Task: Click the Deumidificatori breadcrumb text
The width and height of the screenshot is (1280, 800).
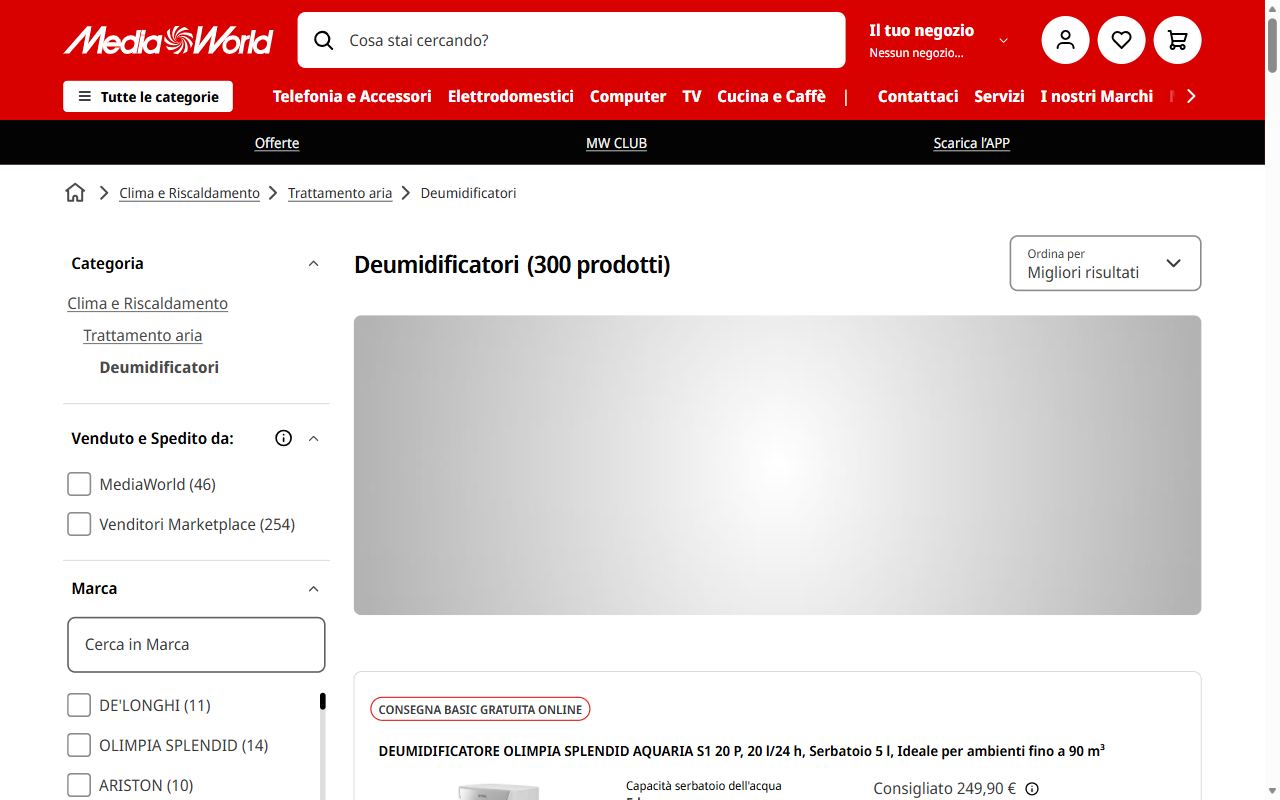Action: pos(468,193)
